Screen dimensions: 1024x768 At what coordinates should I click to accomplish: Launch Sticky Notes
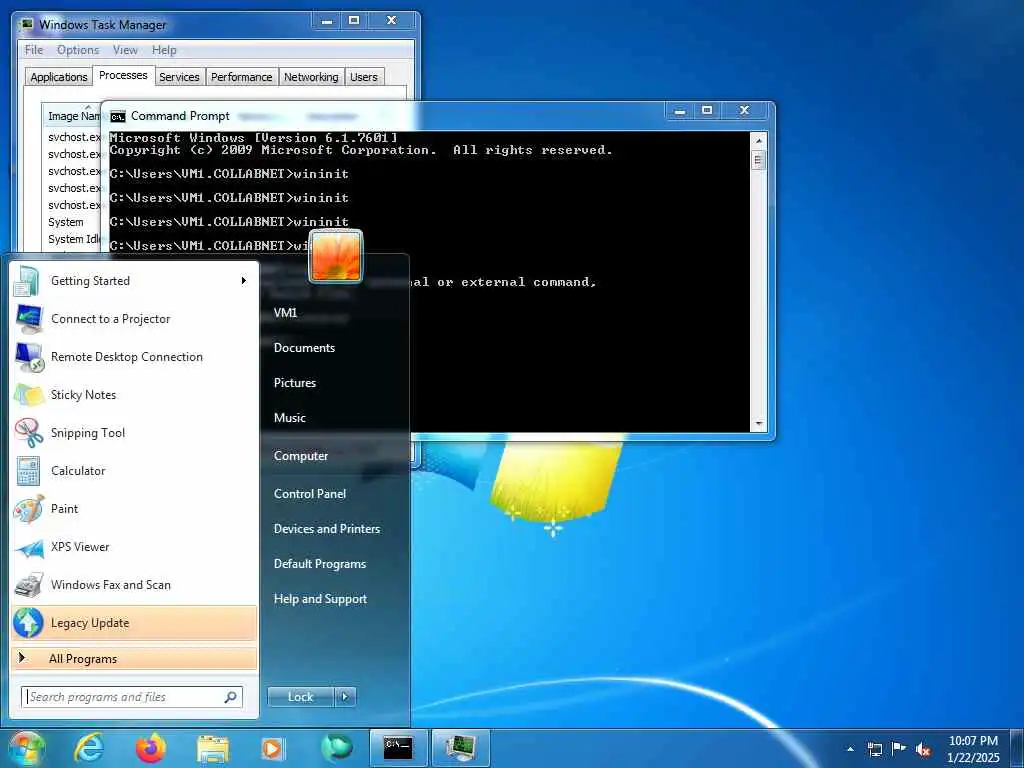[134, 394]
